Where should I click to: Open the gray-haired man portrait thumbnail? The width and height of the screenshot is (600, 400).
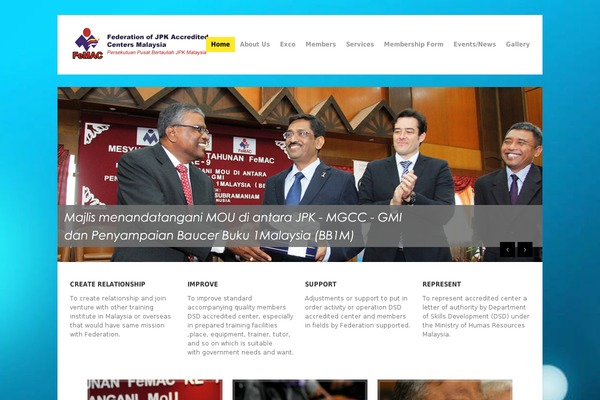tap(445, 390)
